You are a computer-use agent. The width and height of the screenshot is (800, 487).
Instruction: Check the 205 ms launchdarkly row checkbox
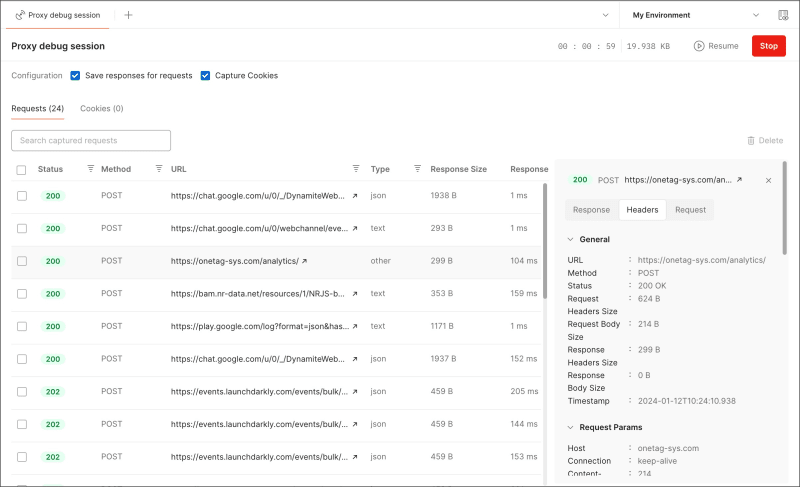(x=22, y=392)
